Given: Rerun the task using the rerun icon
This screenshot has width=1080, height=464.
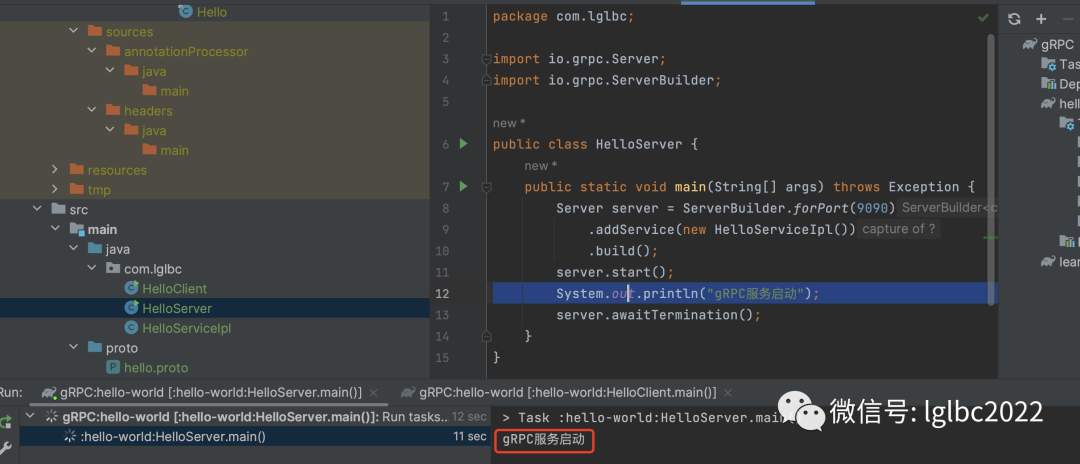Looking at the screenshot, I should coord(6,421).
